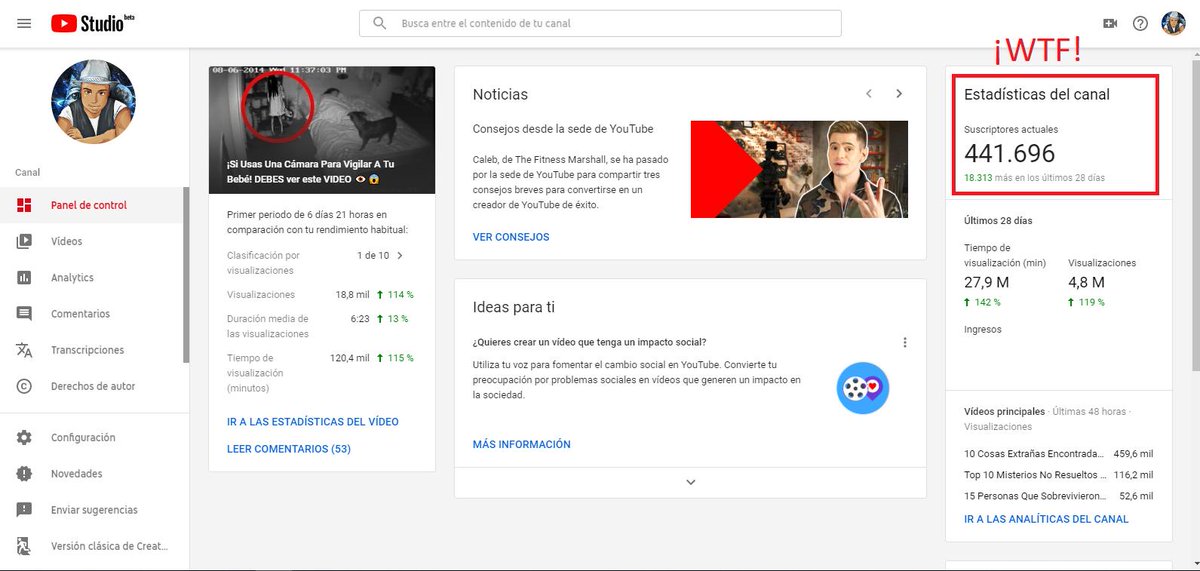Image resolution: width=1200 pixels, height=571 pixels.
Task: Click MÁS INFORMACIÓN link
Action: pos(522,444)
